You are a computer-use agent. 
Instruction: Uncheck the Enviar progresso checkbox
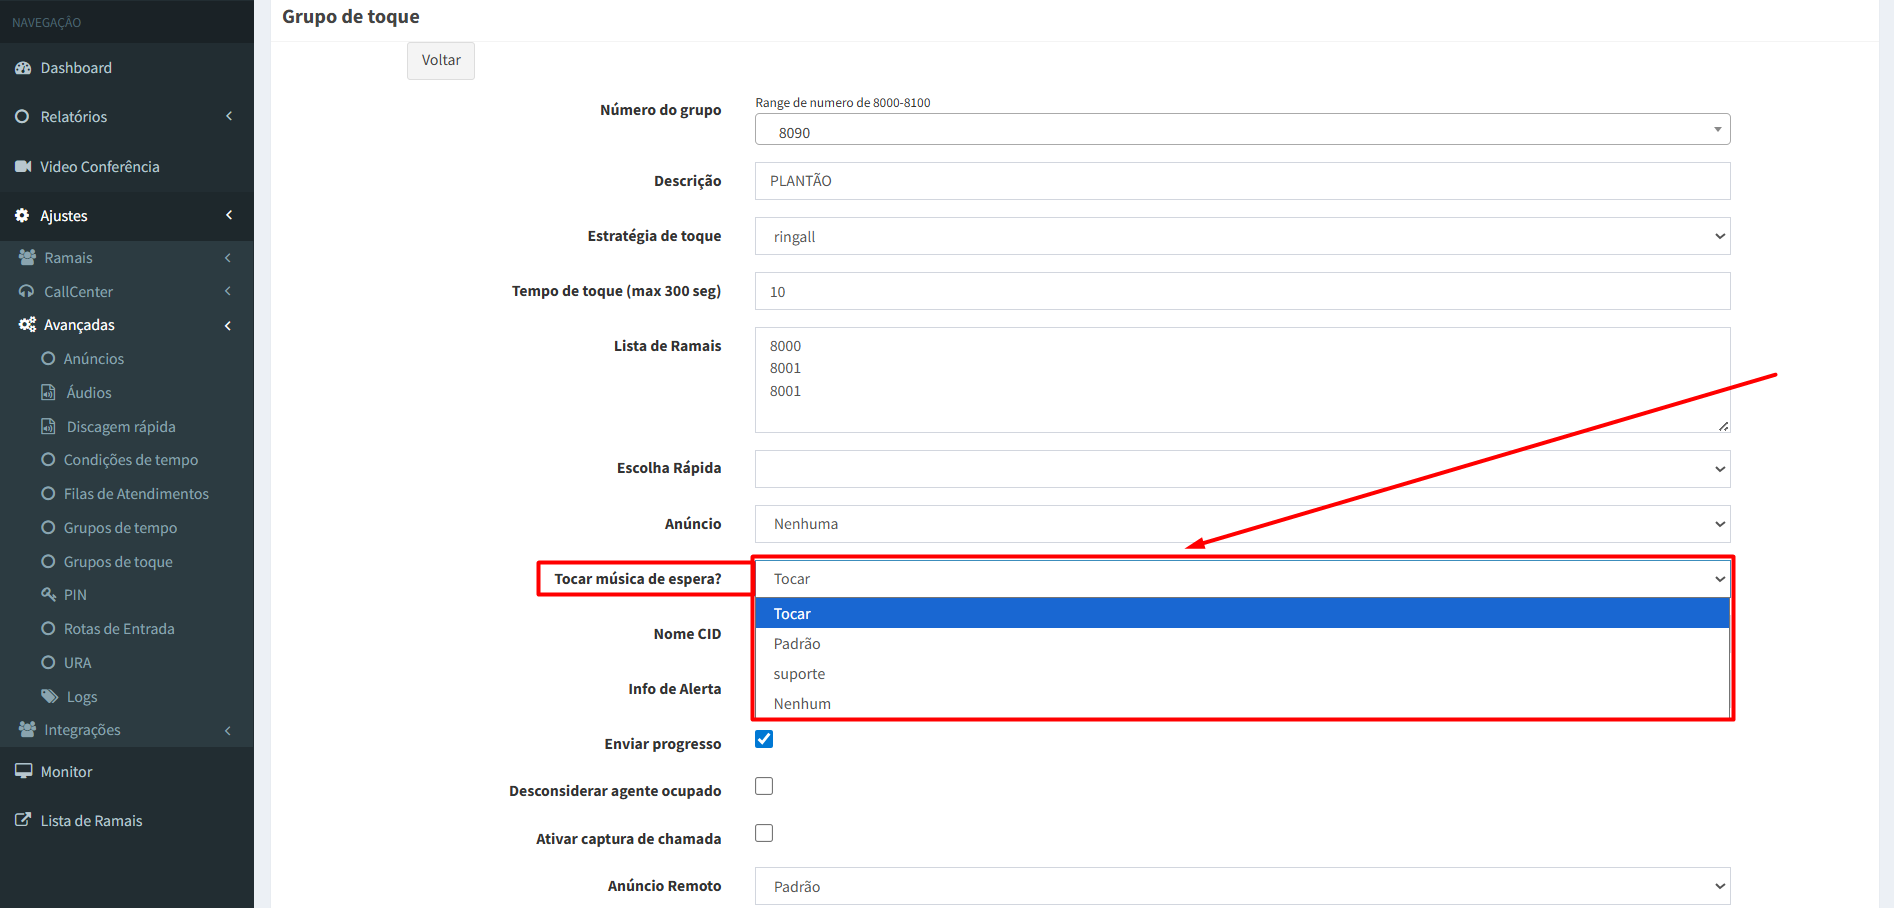pos(764,739)
